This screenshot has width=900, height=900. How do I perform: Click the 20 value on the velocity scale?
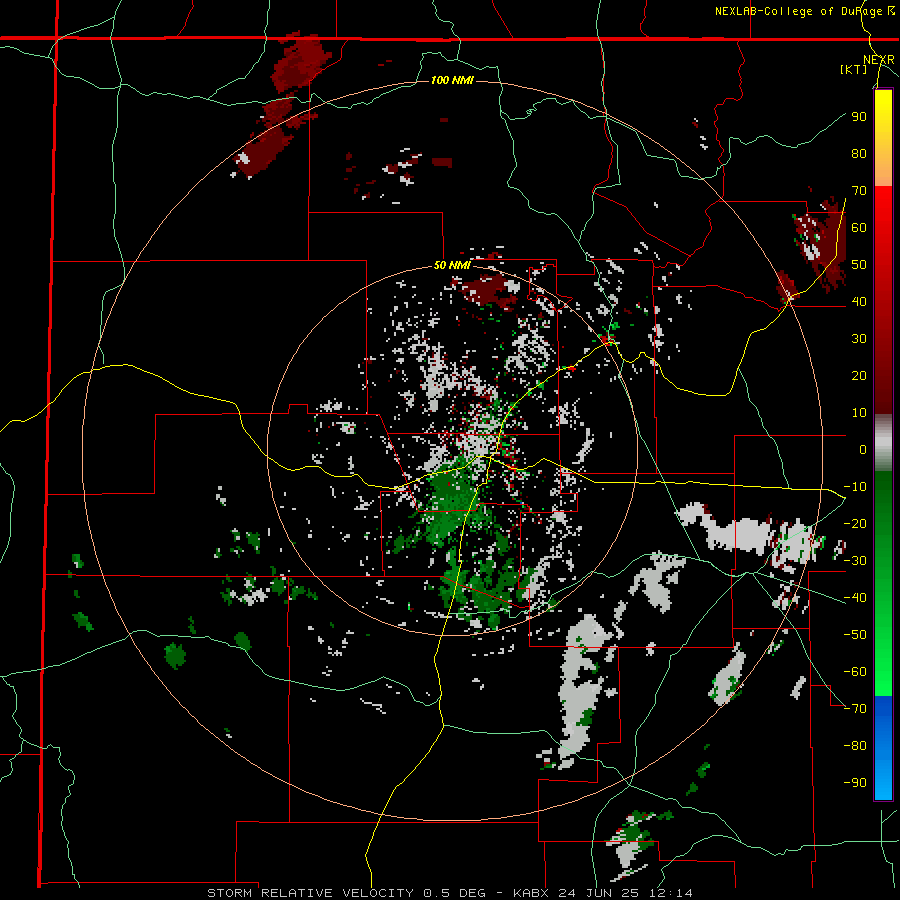coord(859,375)
